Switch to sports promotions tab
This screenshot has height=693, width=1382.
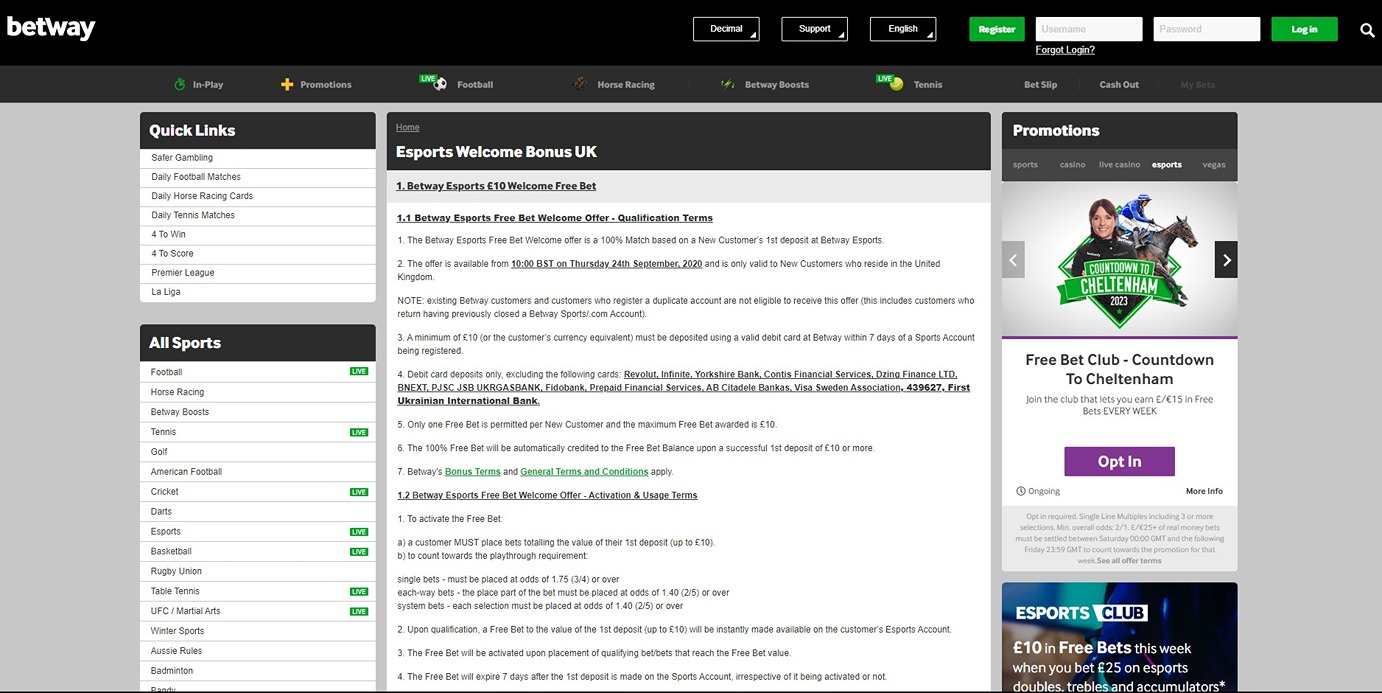tap(1025, 165)
